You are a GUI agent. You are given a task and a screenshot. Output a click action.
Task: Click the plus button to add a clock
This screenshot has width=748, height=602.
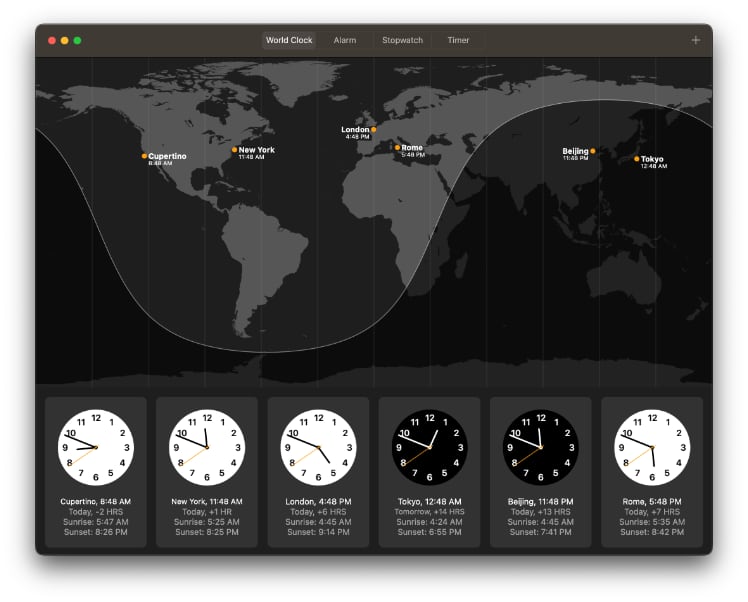pyautogui.click(x=695, y=40)
